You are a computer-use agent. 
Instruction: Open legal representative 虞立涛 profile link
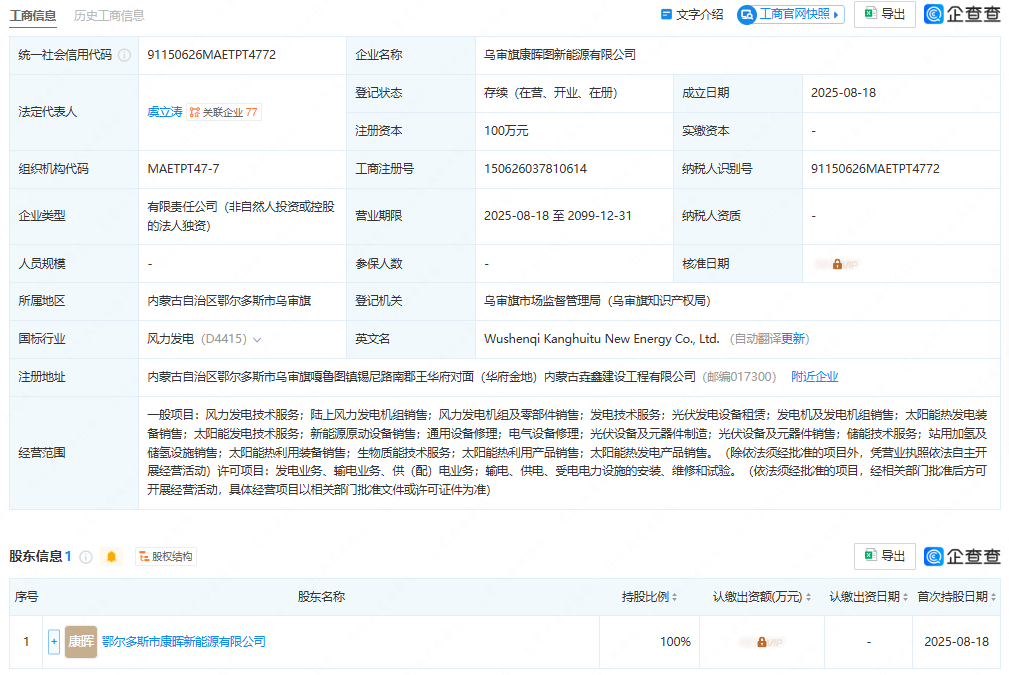pos(165,112)
